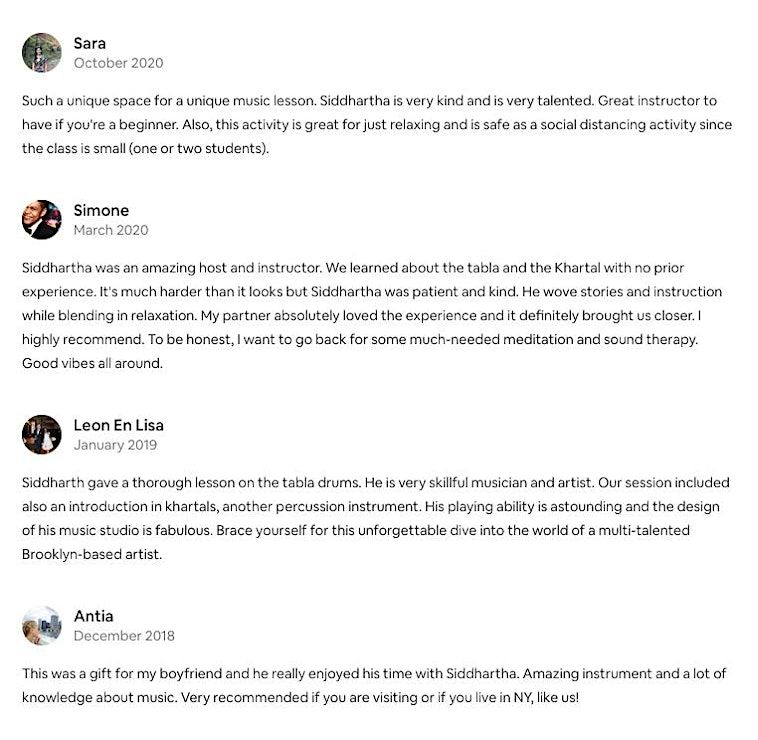The height and width of the screenshot is (740, 758).
Task: Click the line ending "(one or two students)."
Action: point(146,148)
